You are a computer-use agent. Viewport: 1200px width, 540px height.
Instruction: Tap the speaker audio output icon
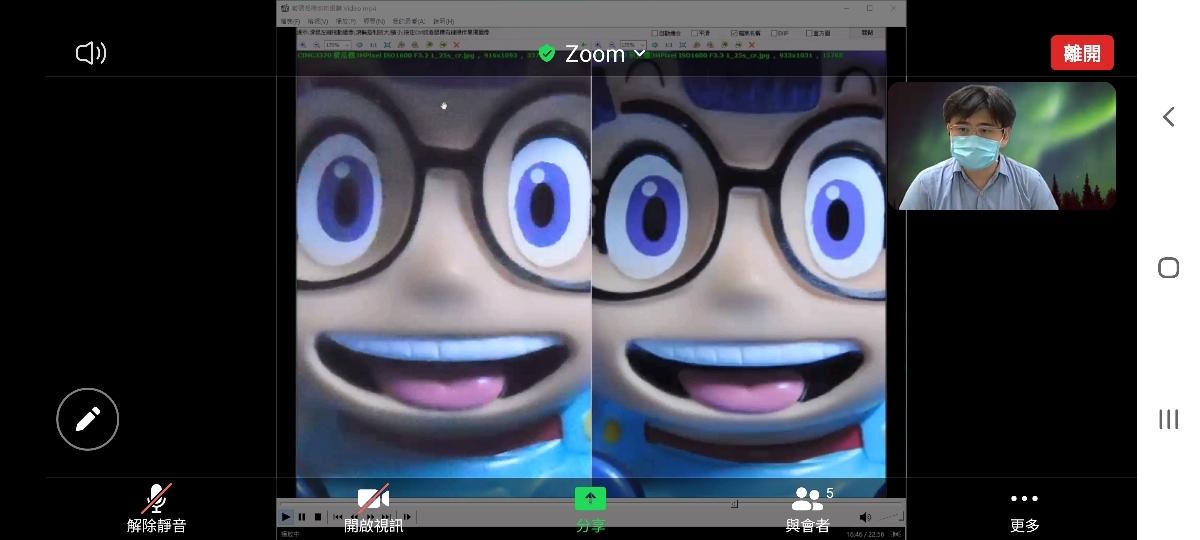(91, 53)
